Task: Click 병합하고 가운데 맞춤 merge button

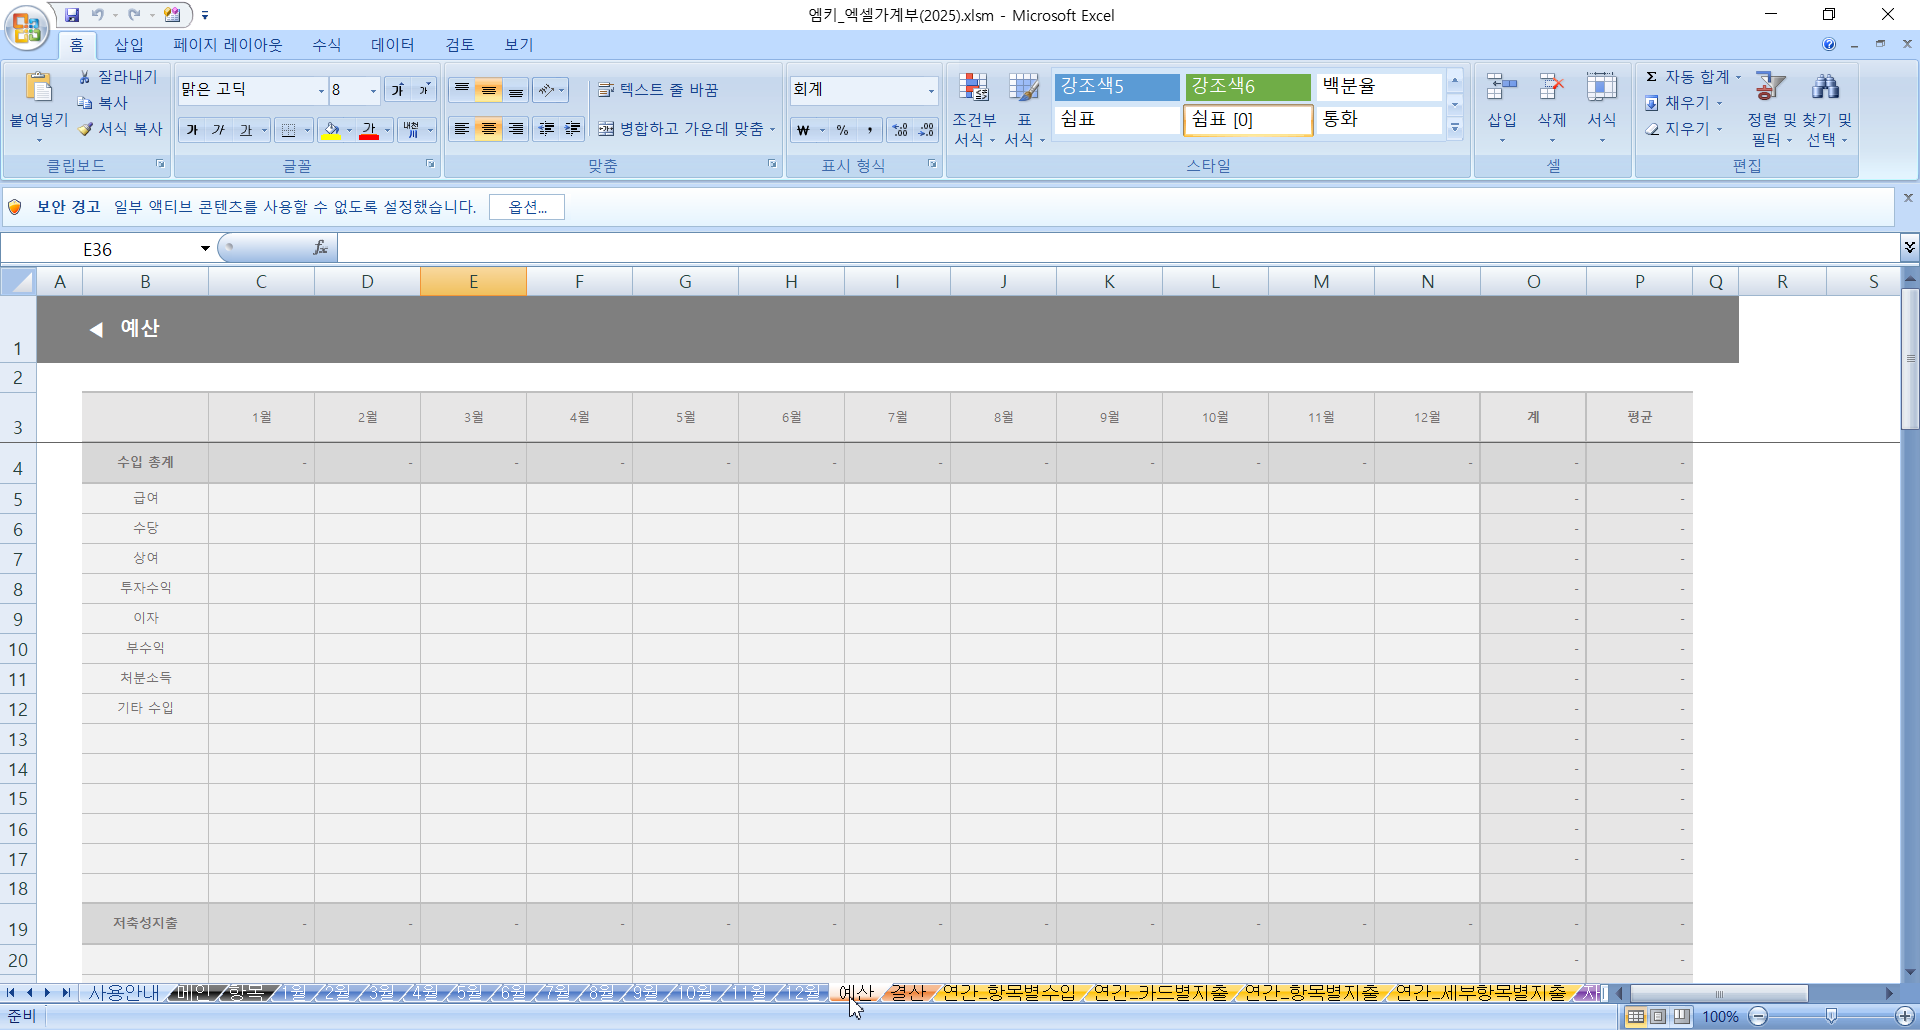Action: coord(680,129)
